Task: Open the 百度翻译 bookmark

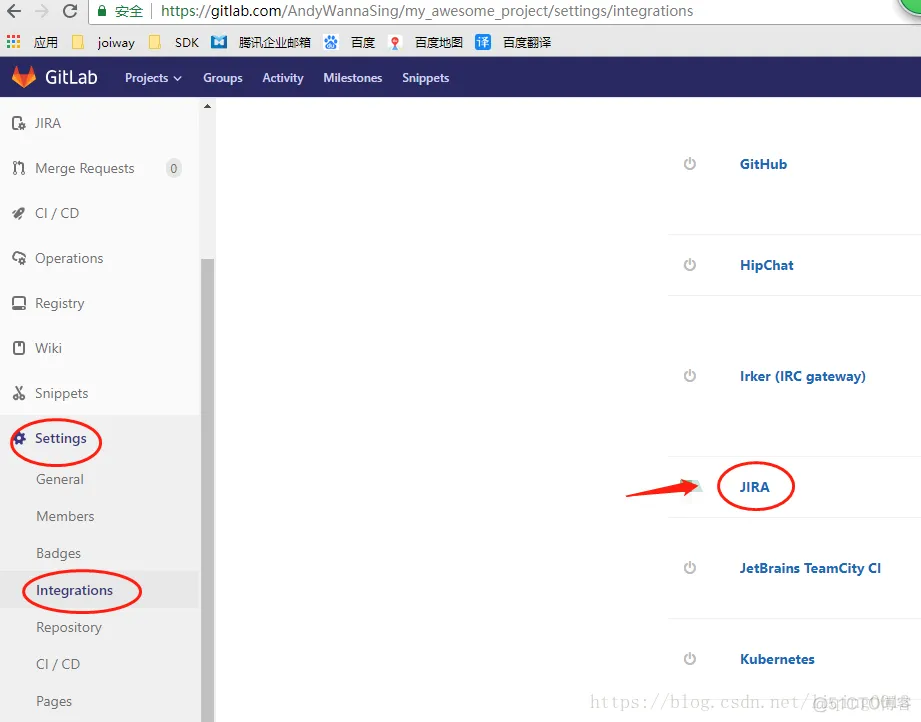Action: 527,42
